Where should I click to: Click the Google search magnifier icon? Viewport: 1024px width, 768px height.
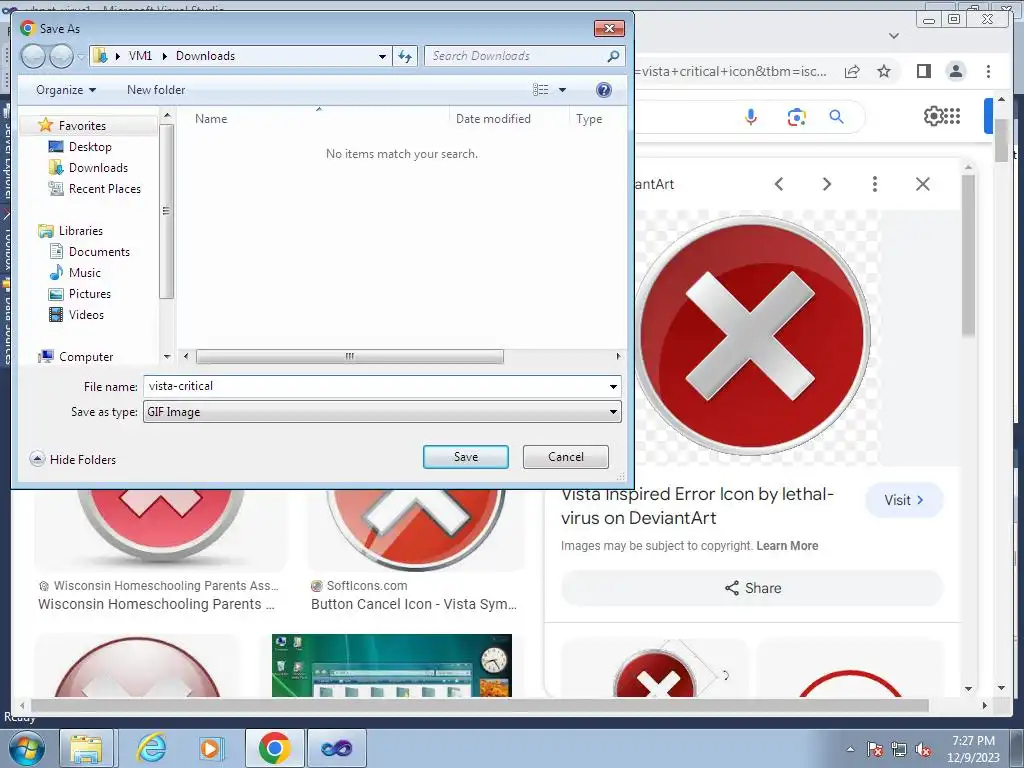(836, 117)
